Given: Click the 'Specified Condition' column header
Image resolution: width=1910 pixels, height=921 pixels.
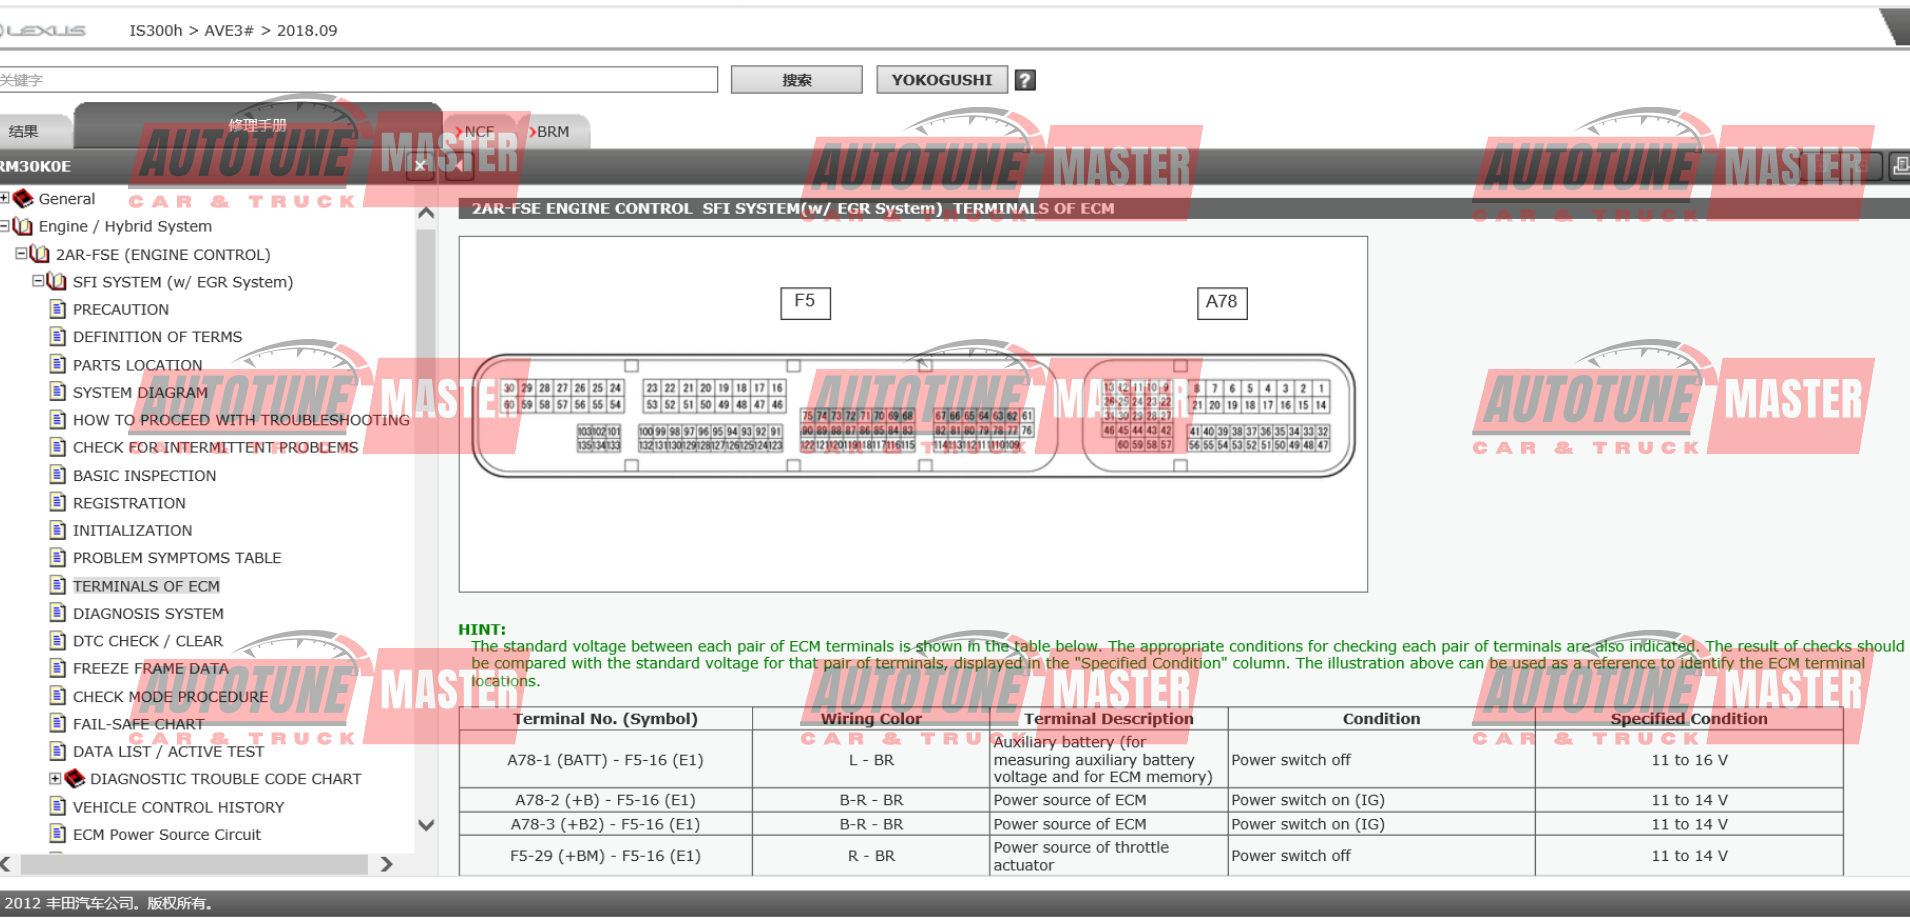Looking at the screenshot, I should (x=1689, y=718).
